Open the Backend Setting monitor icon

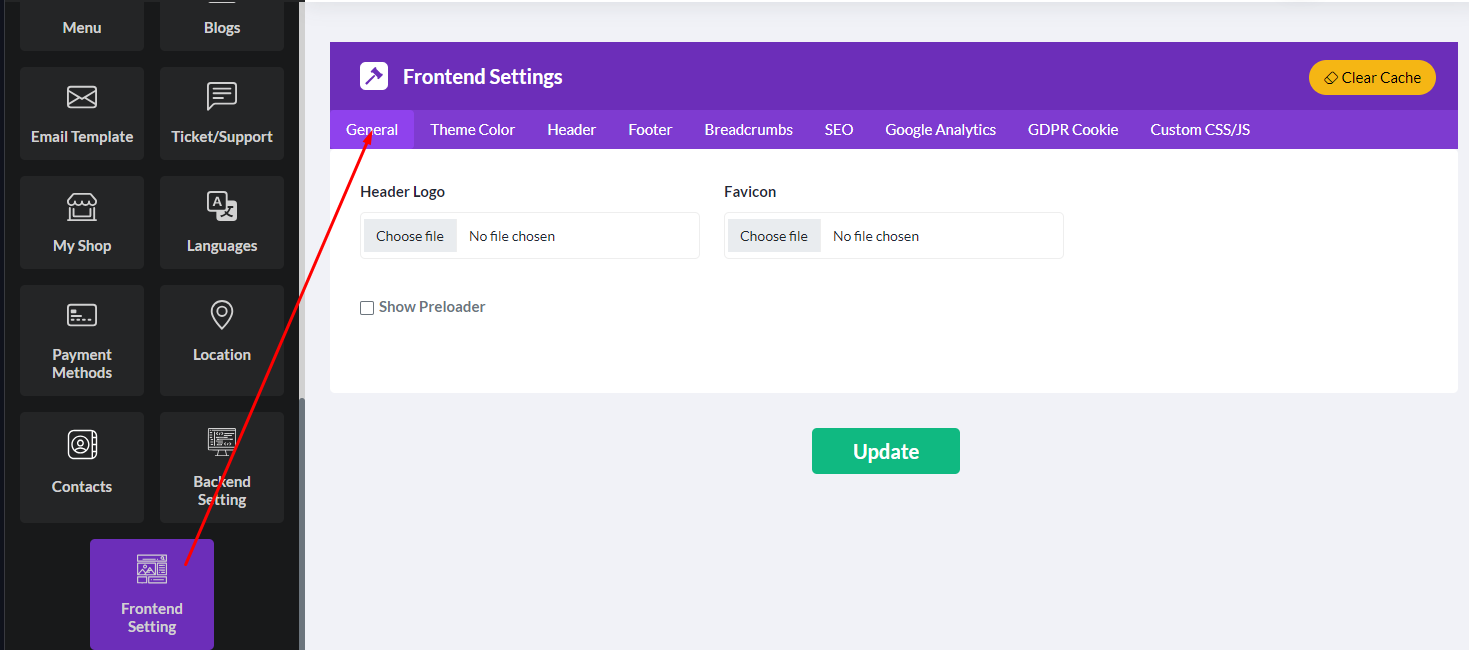[222, 441]
